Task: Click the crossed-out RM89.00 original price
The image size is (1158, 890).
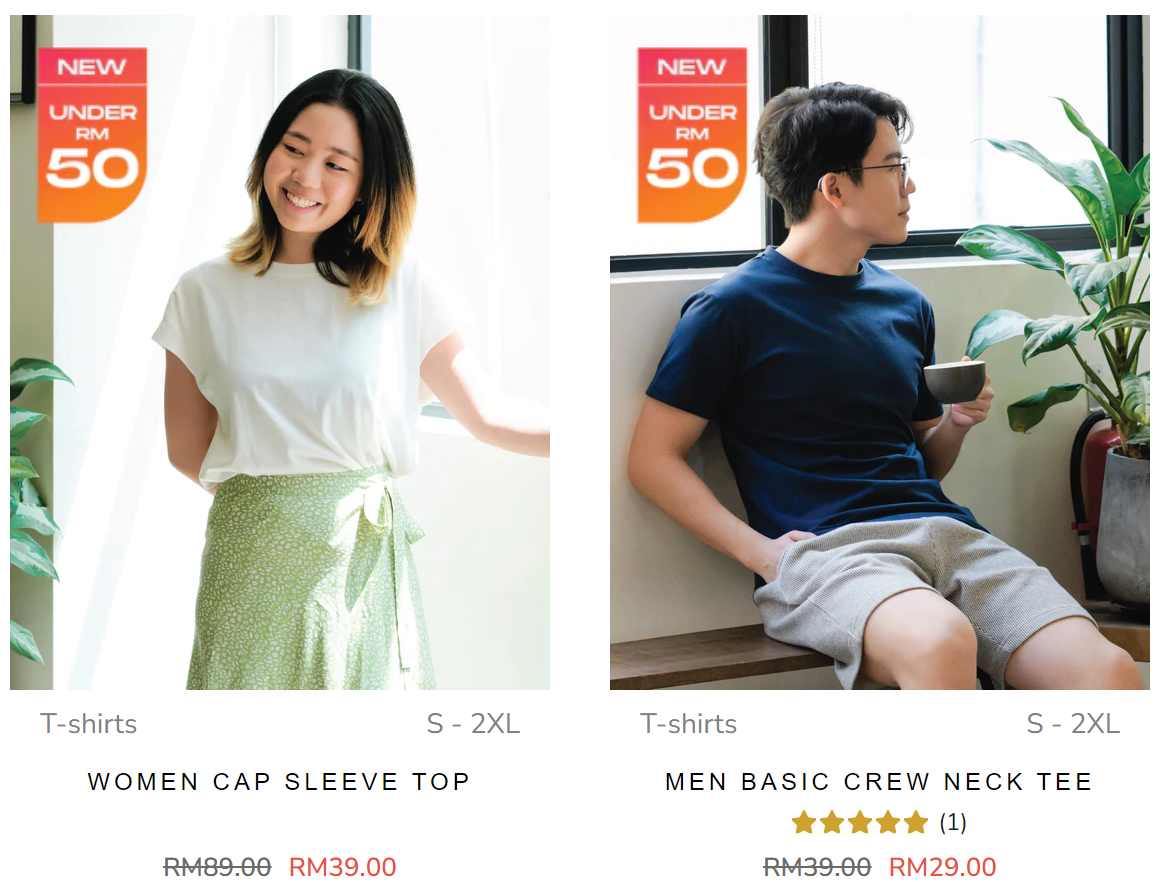Action: pyautogui.click(x=217, y=867)
